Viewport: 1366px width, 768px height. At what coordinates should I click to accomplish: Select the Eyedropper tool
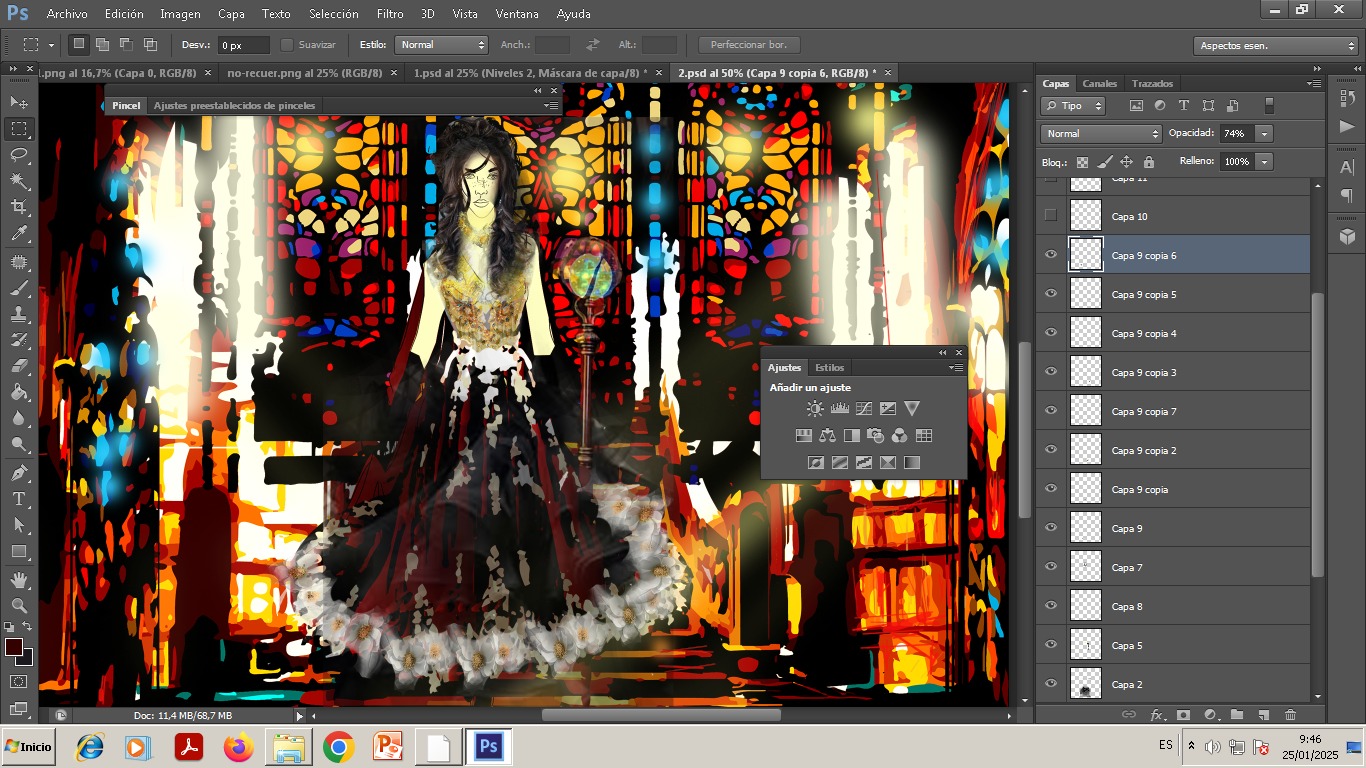click(x=19, y=234)
